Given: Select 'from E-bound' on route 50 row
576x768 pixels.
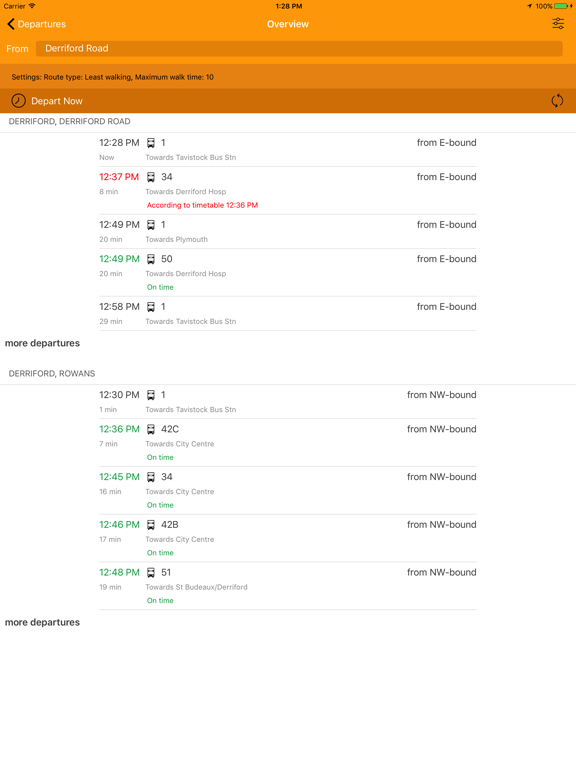Looking at the screenshot, I should pos(447,259).
